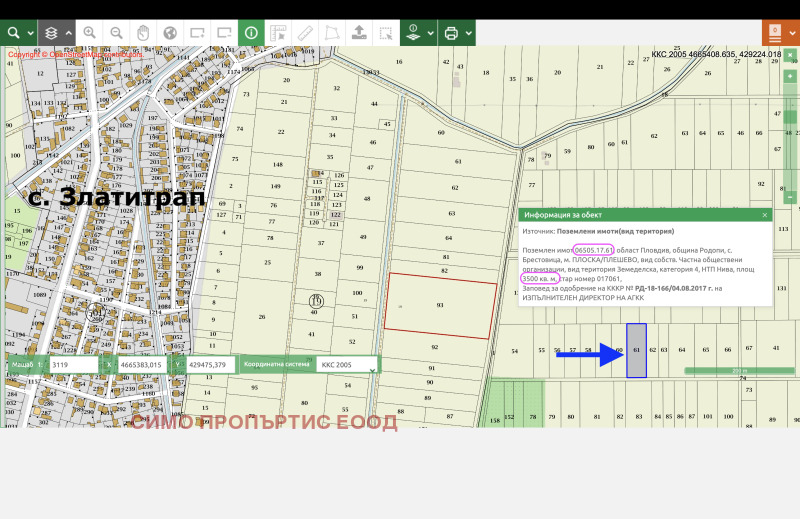Select the zoom in tool
Viewport: 800px width, 519px height.
point(90,33)
